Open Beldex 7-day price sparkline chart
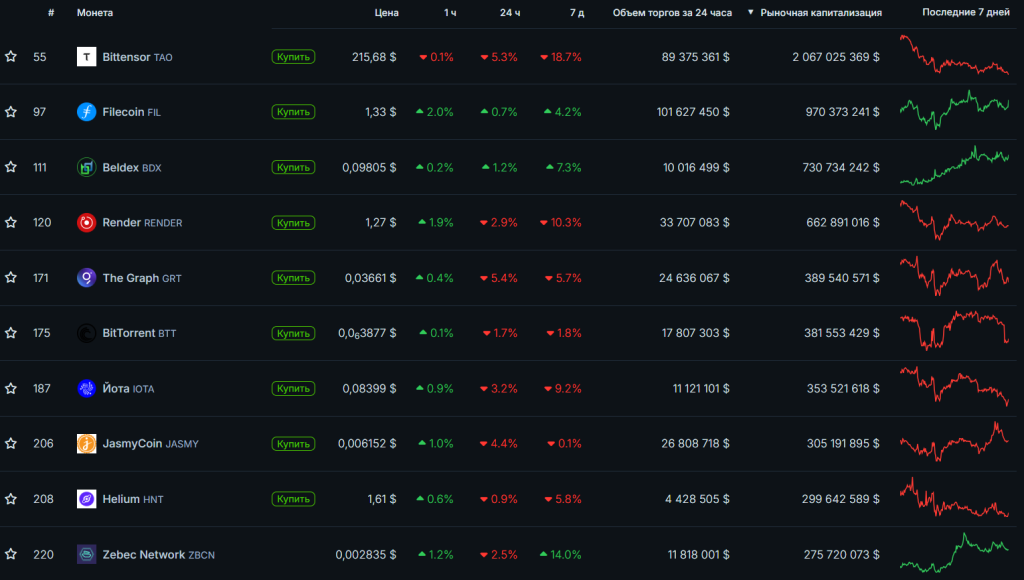The width and height of the screenshot is (1024, 580). coord(954,167)
